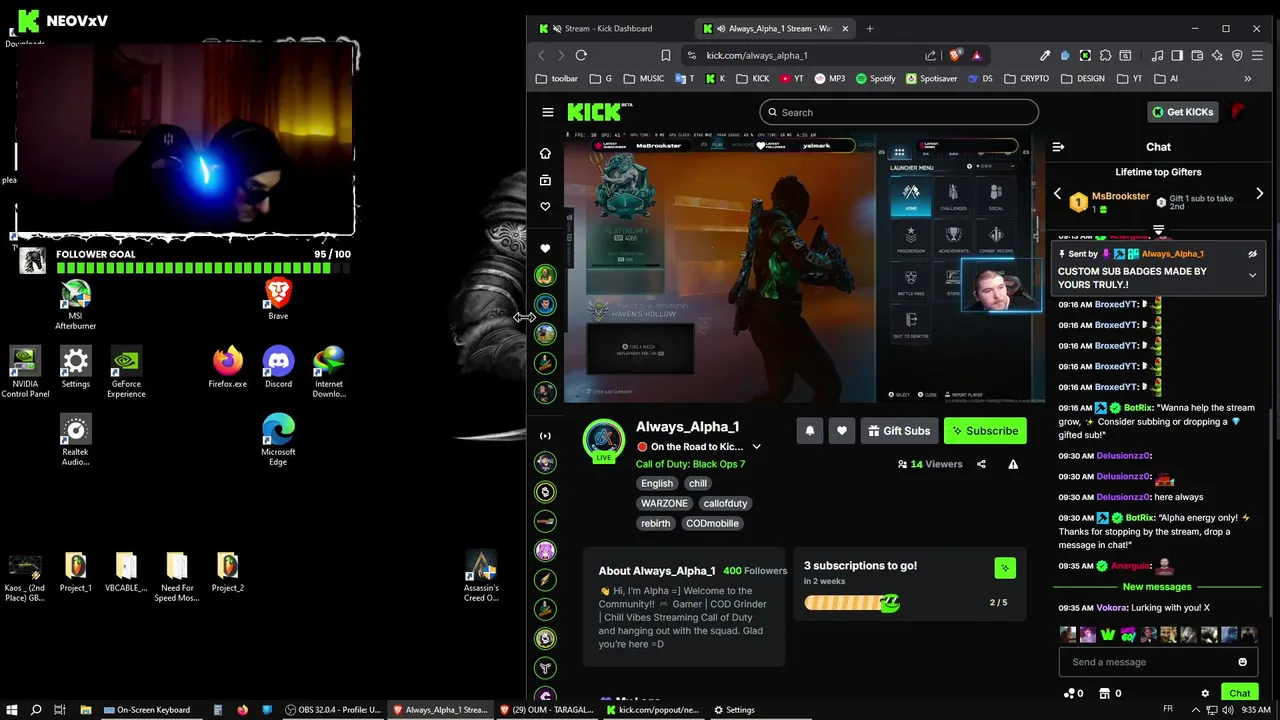The height and width of the screenshot is (720, 1280).
Task: Report stream using warning triangle icon
Action: (1013, 464)
